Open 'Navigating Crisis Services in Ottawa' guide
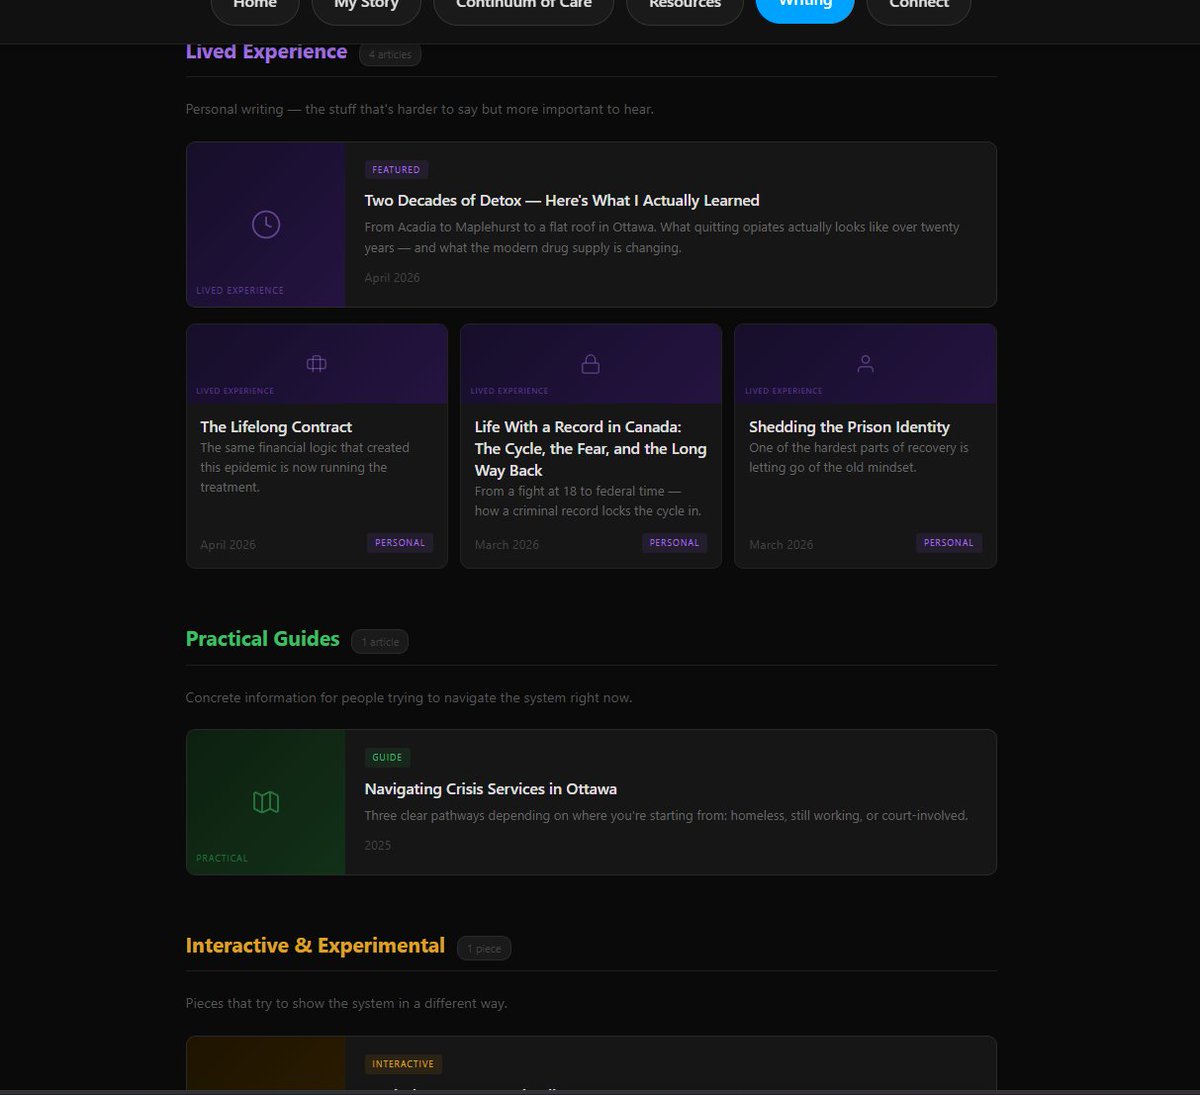 point(490,789)
